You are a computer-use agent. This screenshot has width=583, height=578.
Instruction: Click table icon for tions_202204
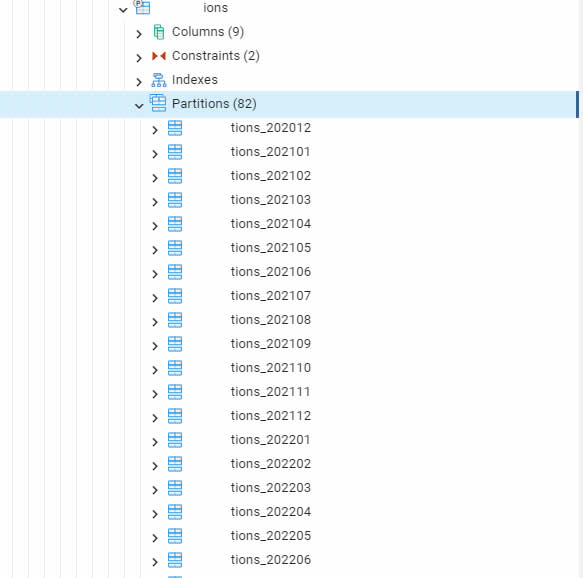(175, 512)
